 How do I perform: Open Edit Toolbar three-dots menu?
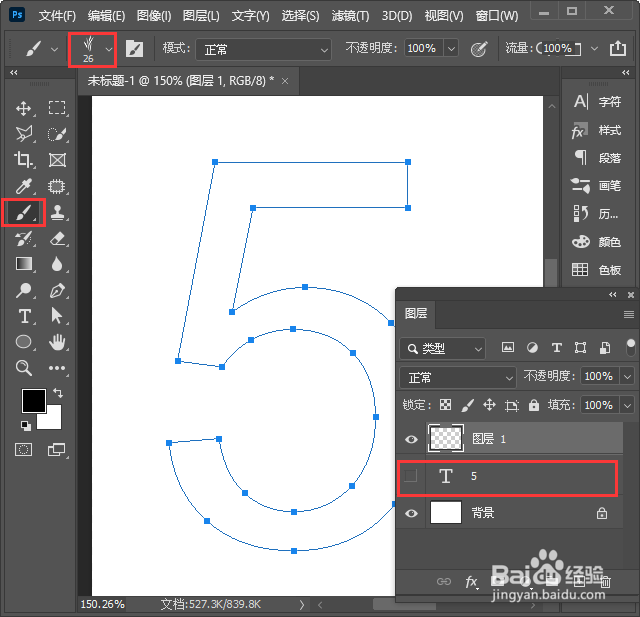click(x=57, y=368)
